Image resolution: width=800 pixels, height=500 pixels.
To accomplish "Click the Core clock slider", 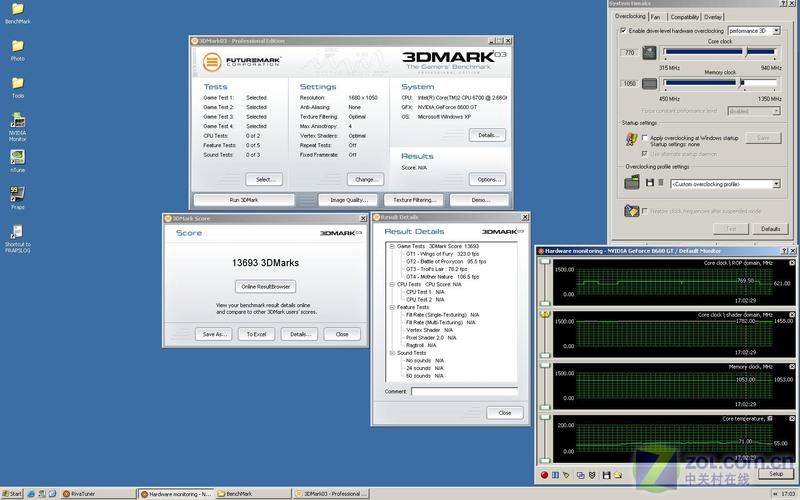I will tap(719, 52).
